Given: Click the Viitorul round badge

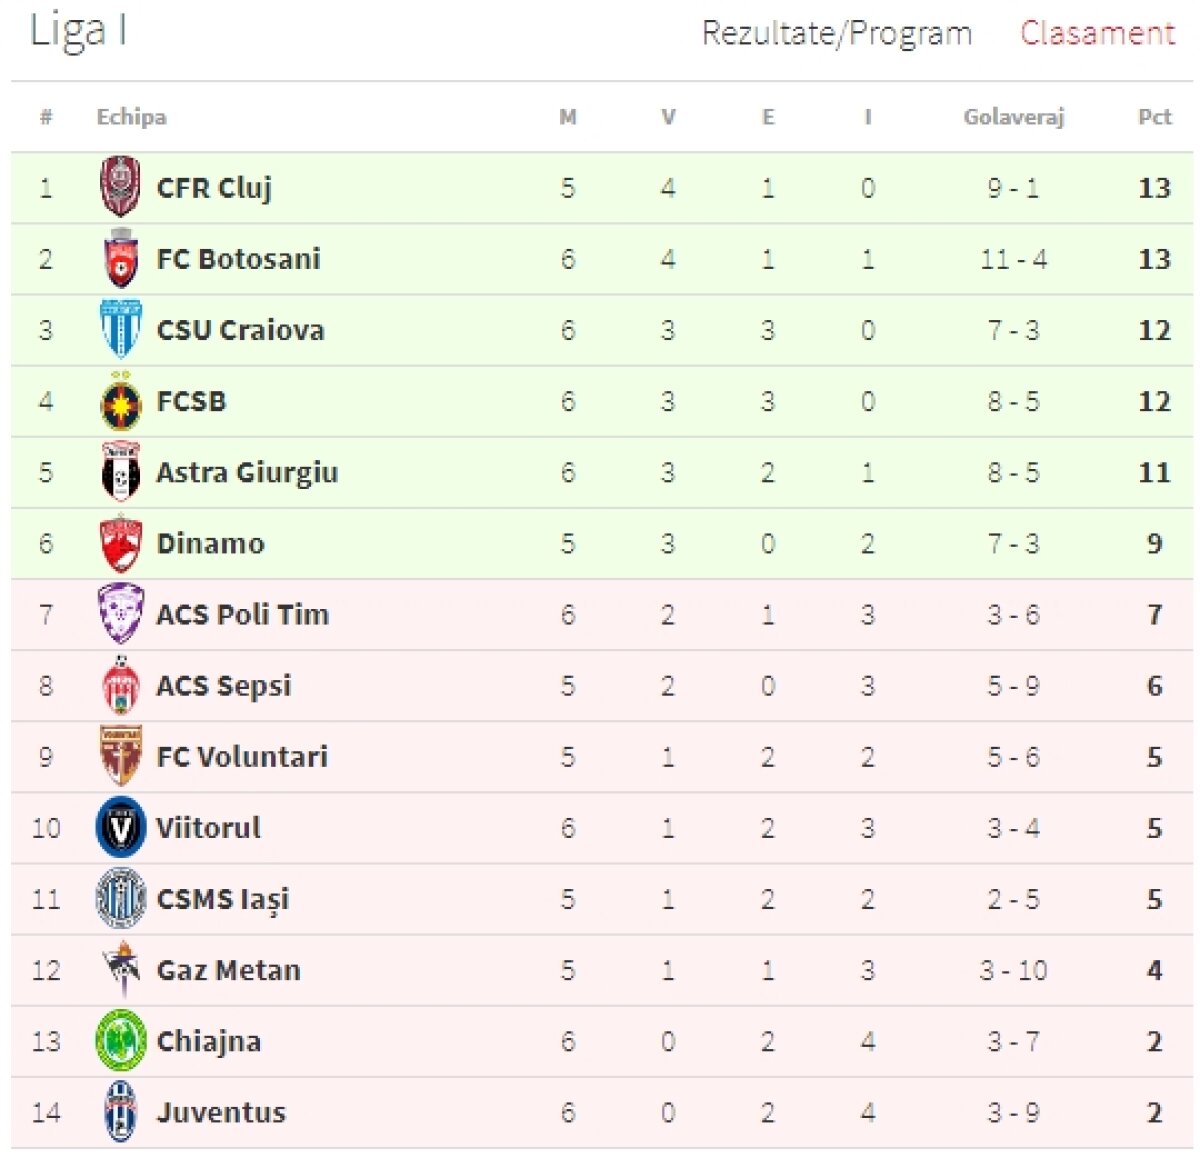Looking at the screenshot, I should click(121, 828).
